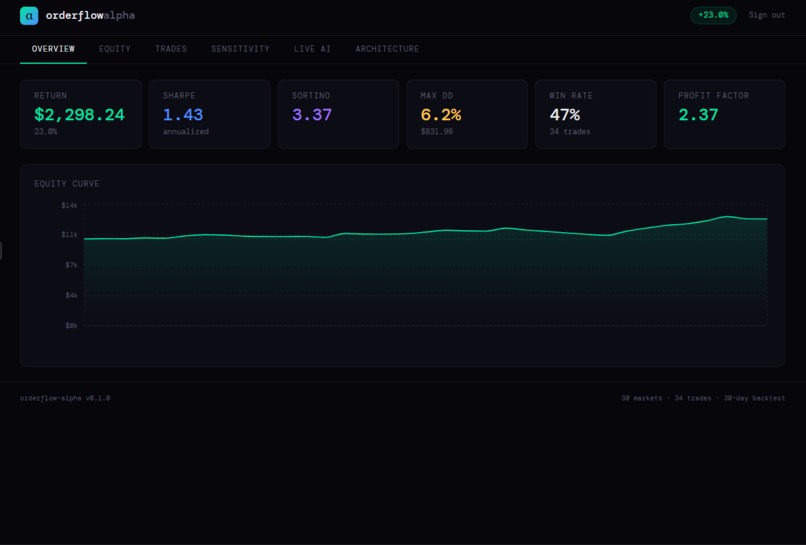
Task: Select the Overview tab
Action: (x=53, y=49)
